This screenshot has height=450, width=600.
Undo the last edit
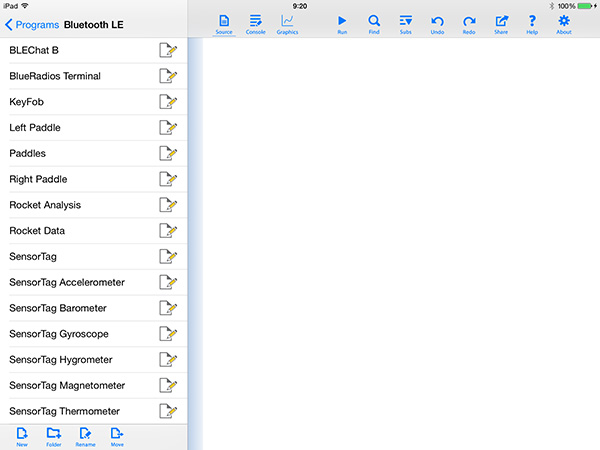click(437, 25)
